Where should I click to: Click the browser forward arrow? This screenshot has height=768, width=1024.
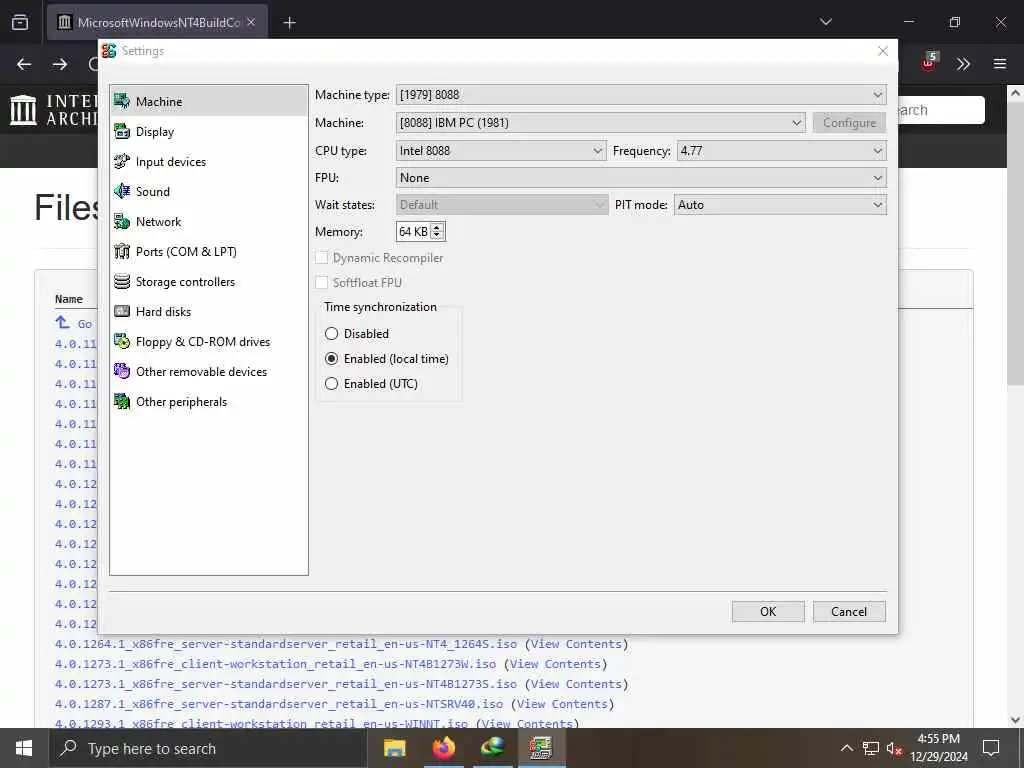pos(59,64)
